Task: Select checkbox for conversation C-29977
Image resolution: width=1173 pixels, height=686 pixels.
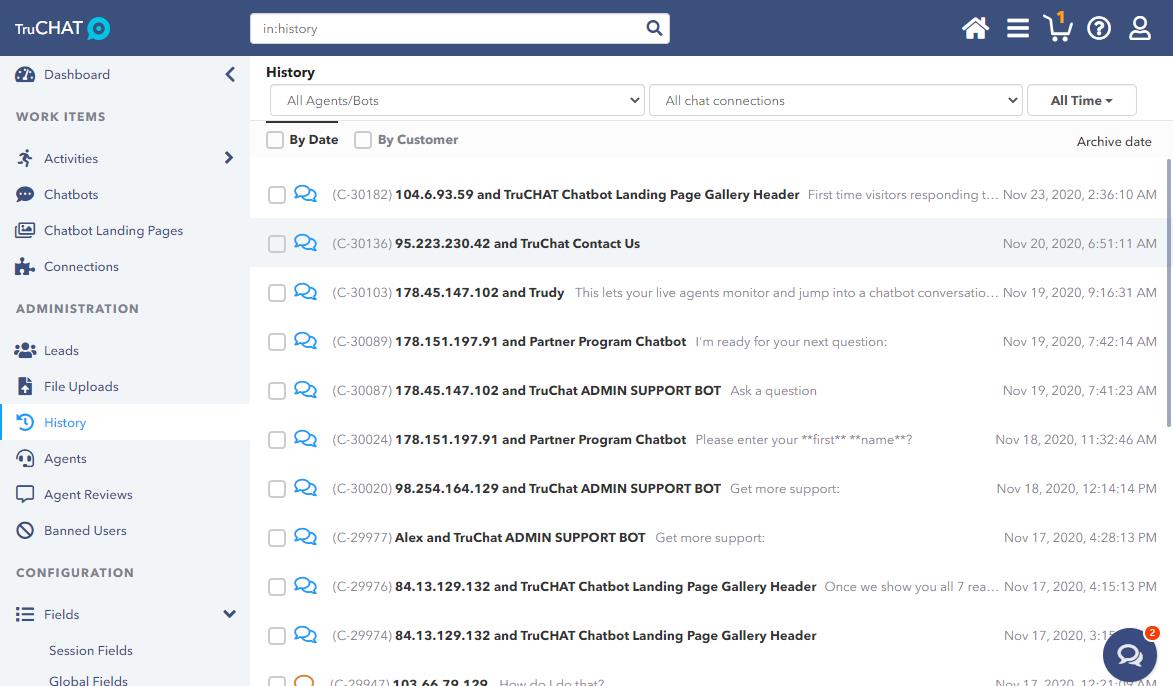Action: point(277,538)
